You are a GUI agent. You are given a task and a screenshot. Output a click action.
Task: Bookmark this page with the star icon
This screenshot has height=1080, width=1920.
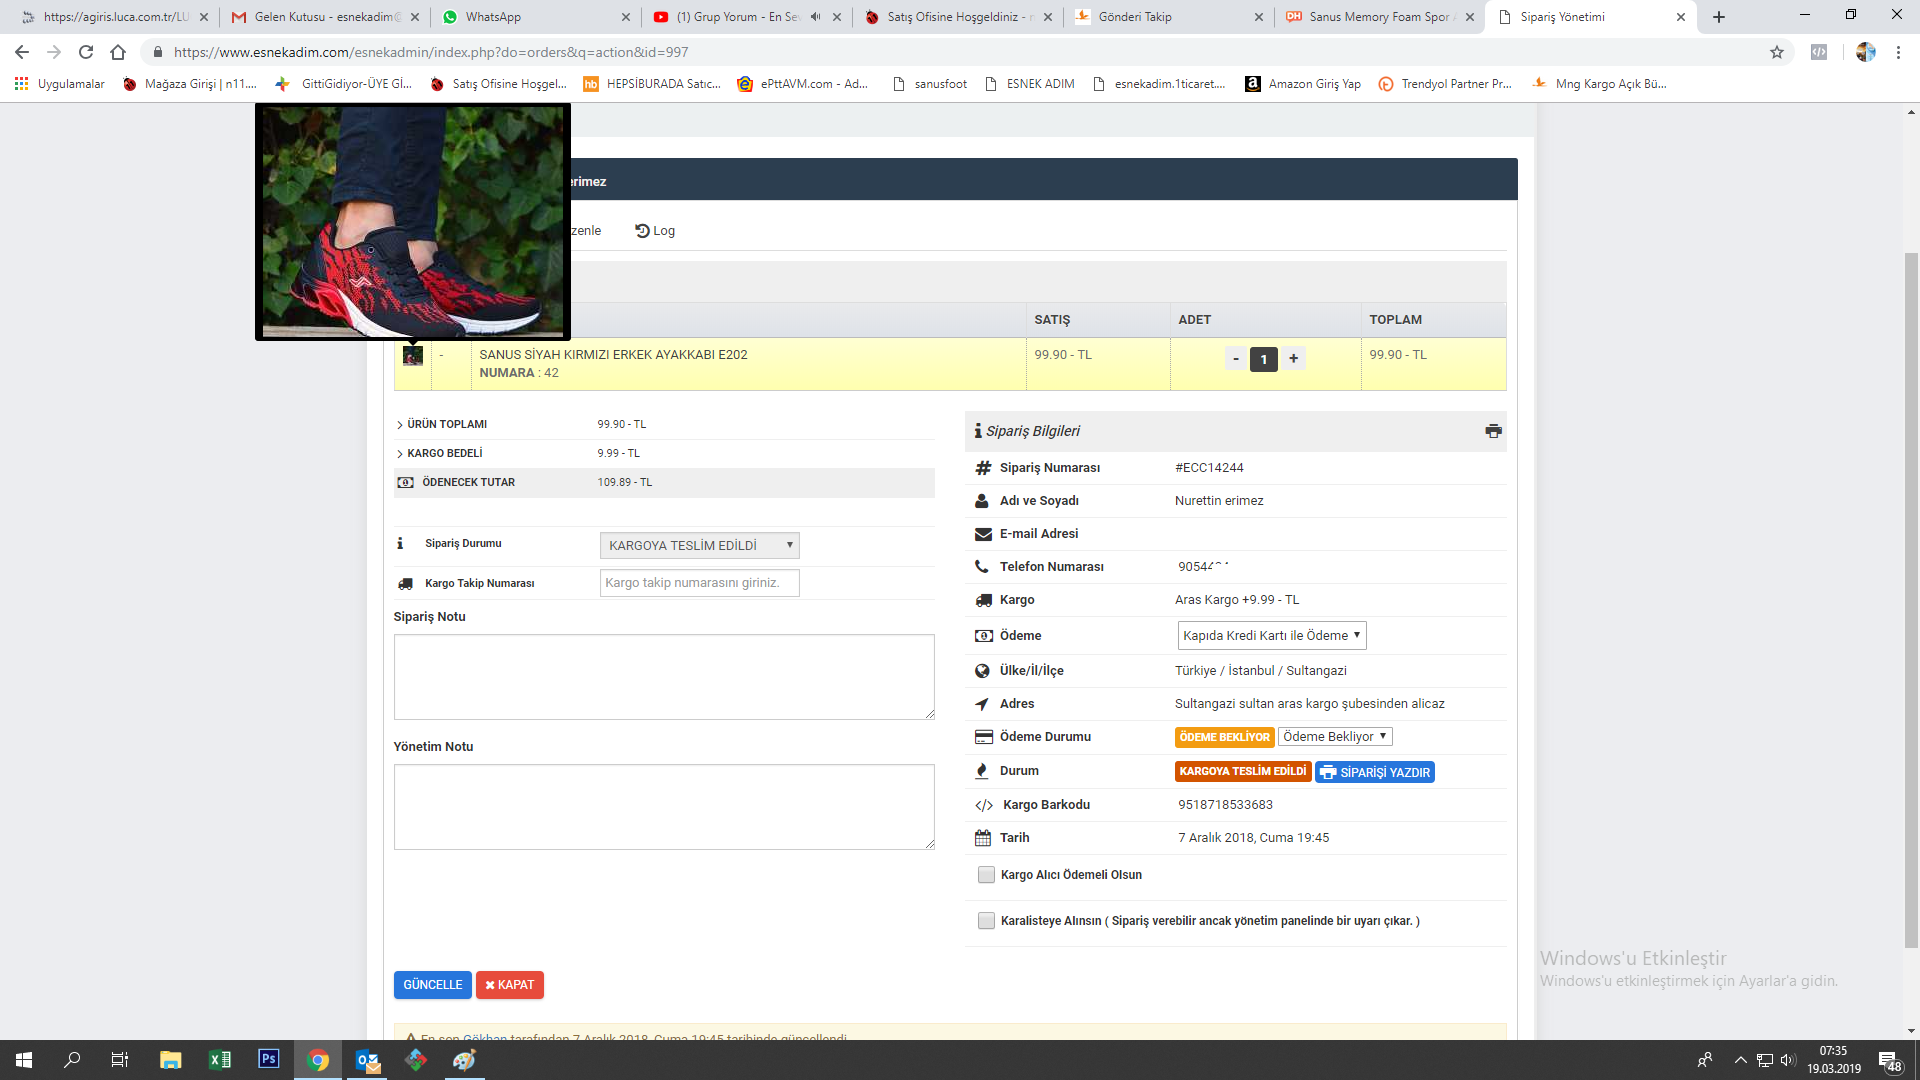click(1777, 52)
